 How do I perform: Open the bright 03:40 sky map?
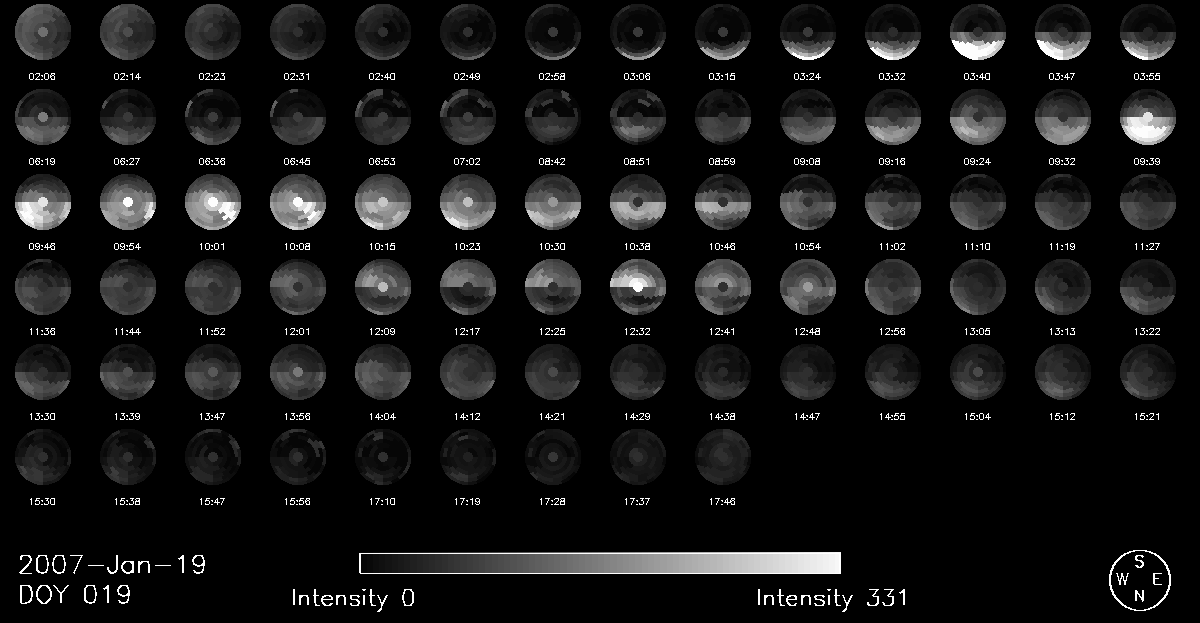(978, 32)
